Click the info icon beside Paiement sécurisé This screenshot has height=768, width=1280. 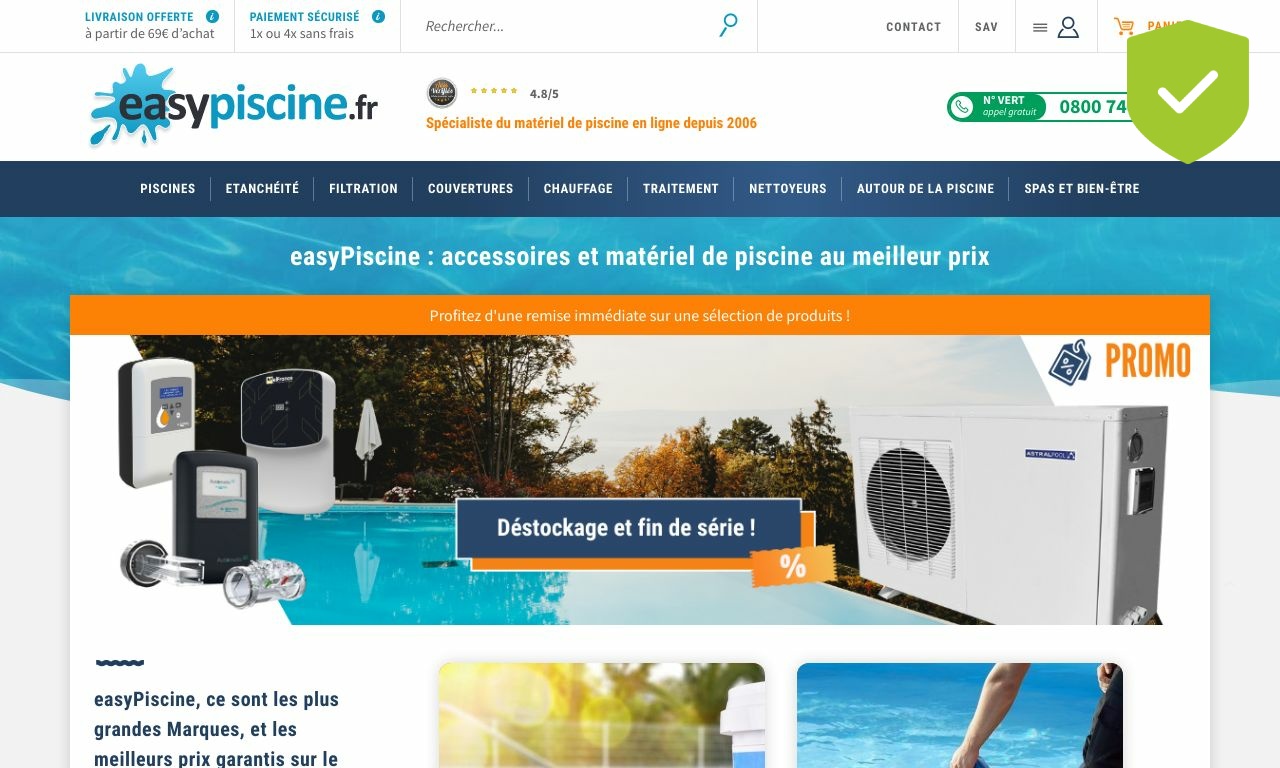click(378, 17)
